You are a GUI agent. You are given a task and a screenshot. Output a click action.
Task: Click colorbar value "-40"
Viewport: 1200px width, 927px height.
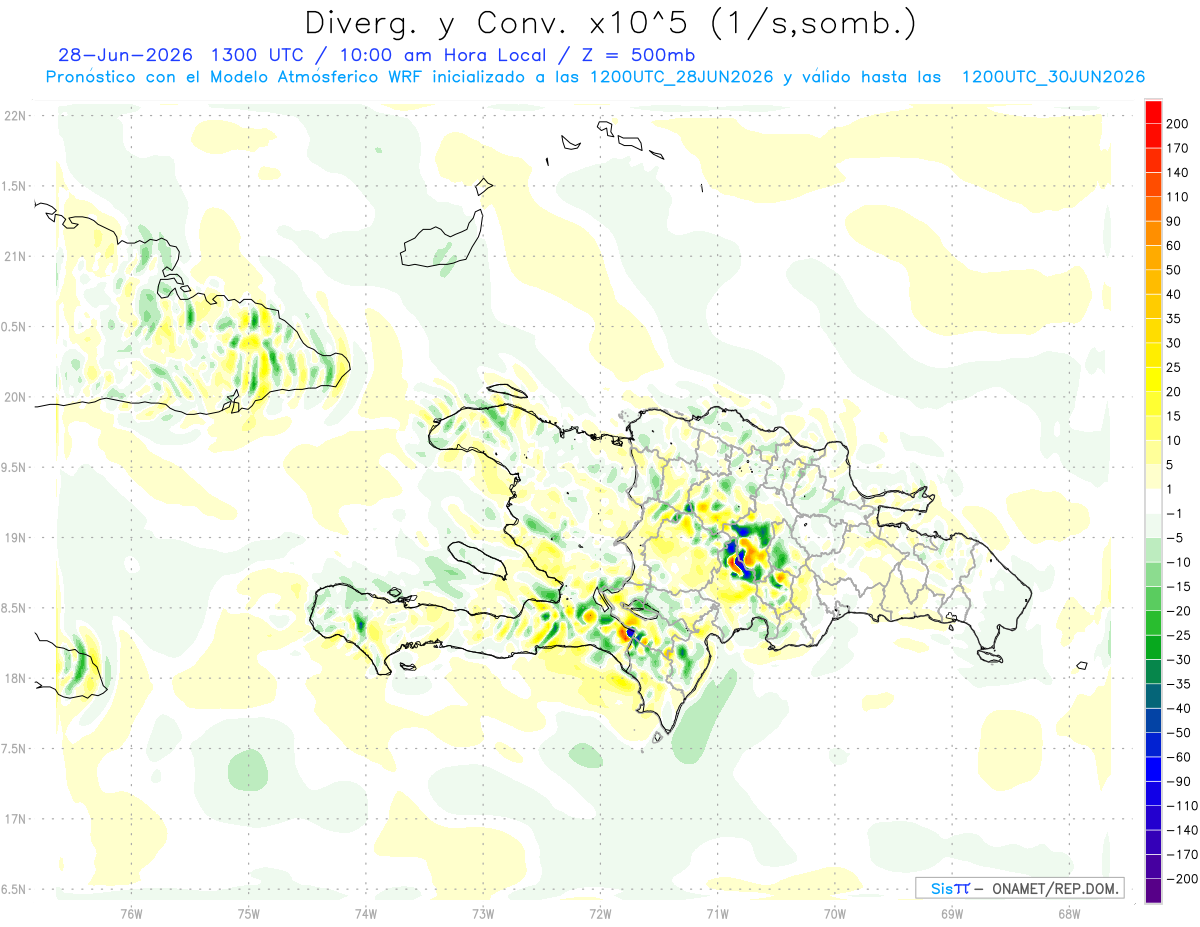point(1179,708)
